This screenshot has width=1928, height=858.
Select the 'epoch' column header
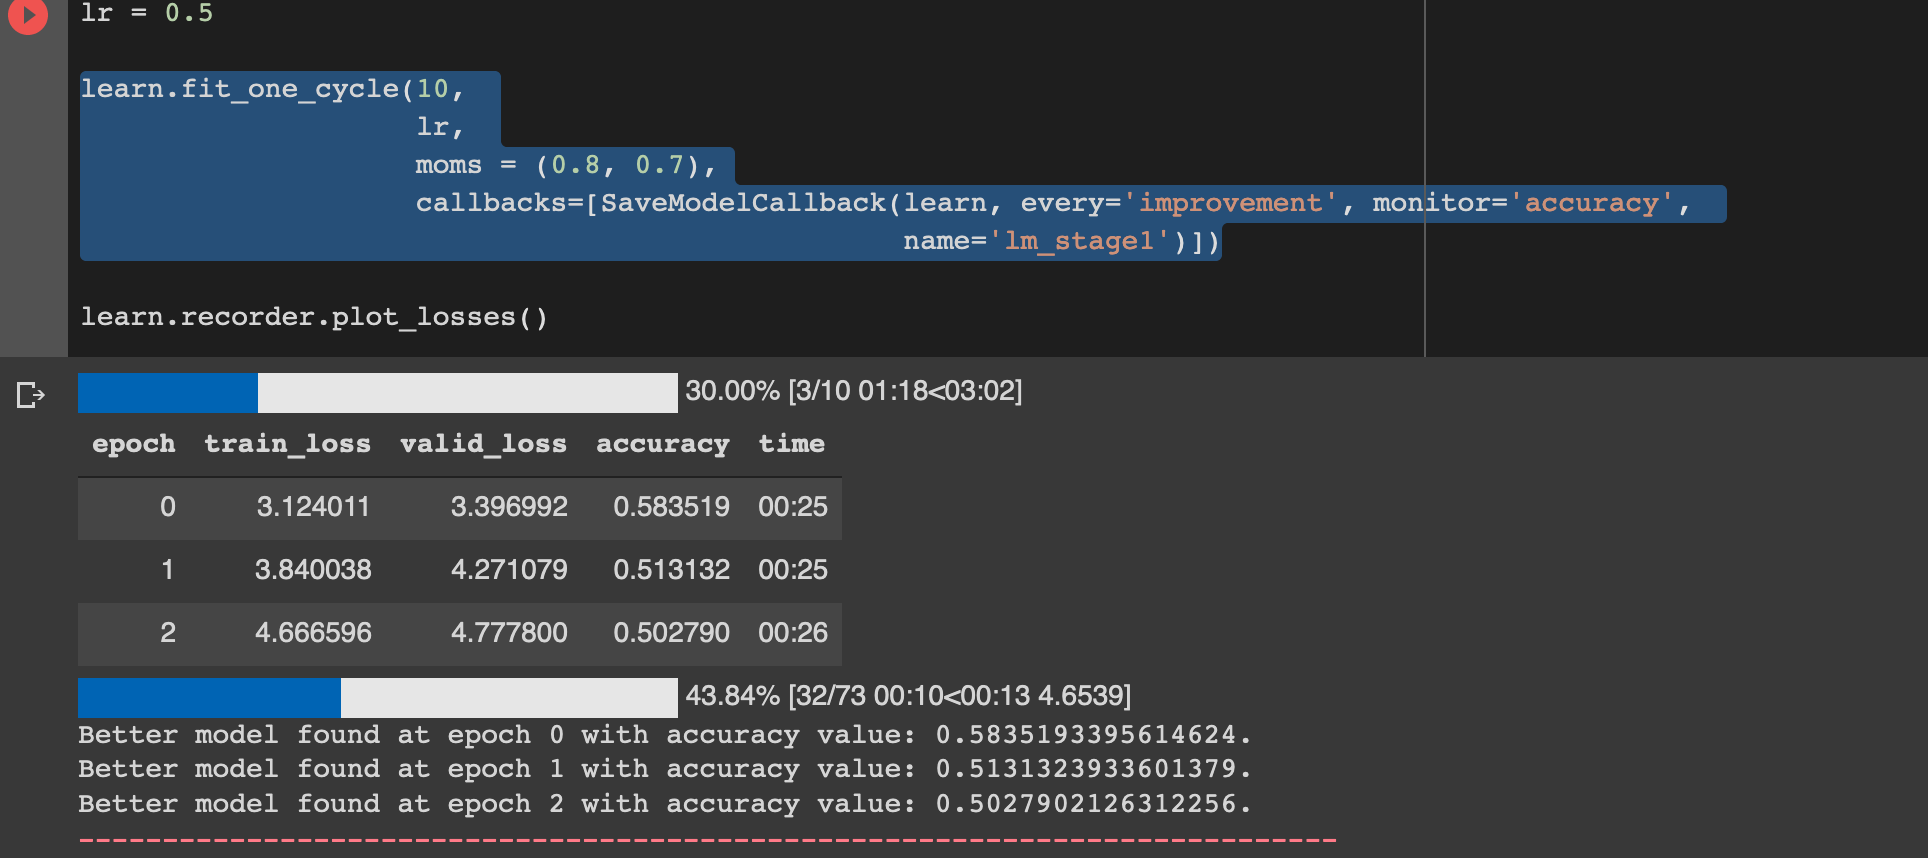click(x=134, y=444)
